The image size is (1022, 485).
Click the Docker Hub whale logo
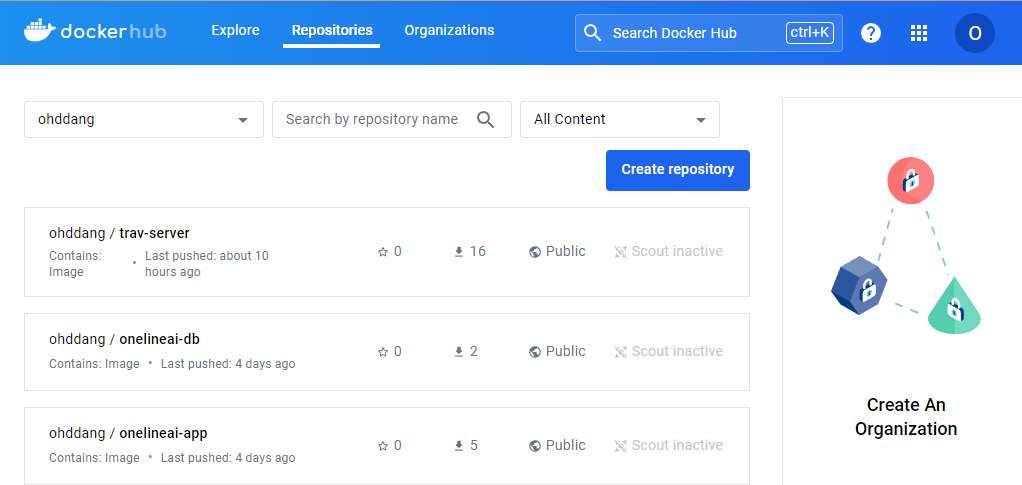pyautogui.click(x=40, y=31)
